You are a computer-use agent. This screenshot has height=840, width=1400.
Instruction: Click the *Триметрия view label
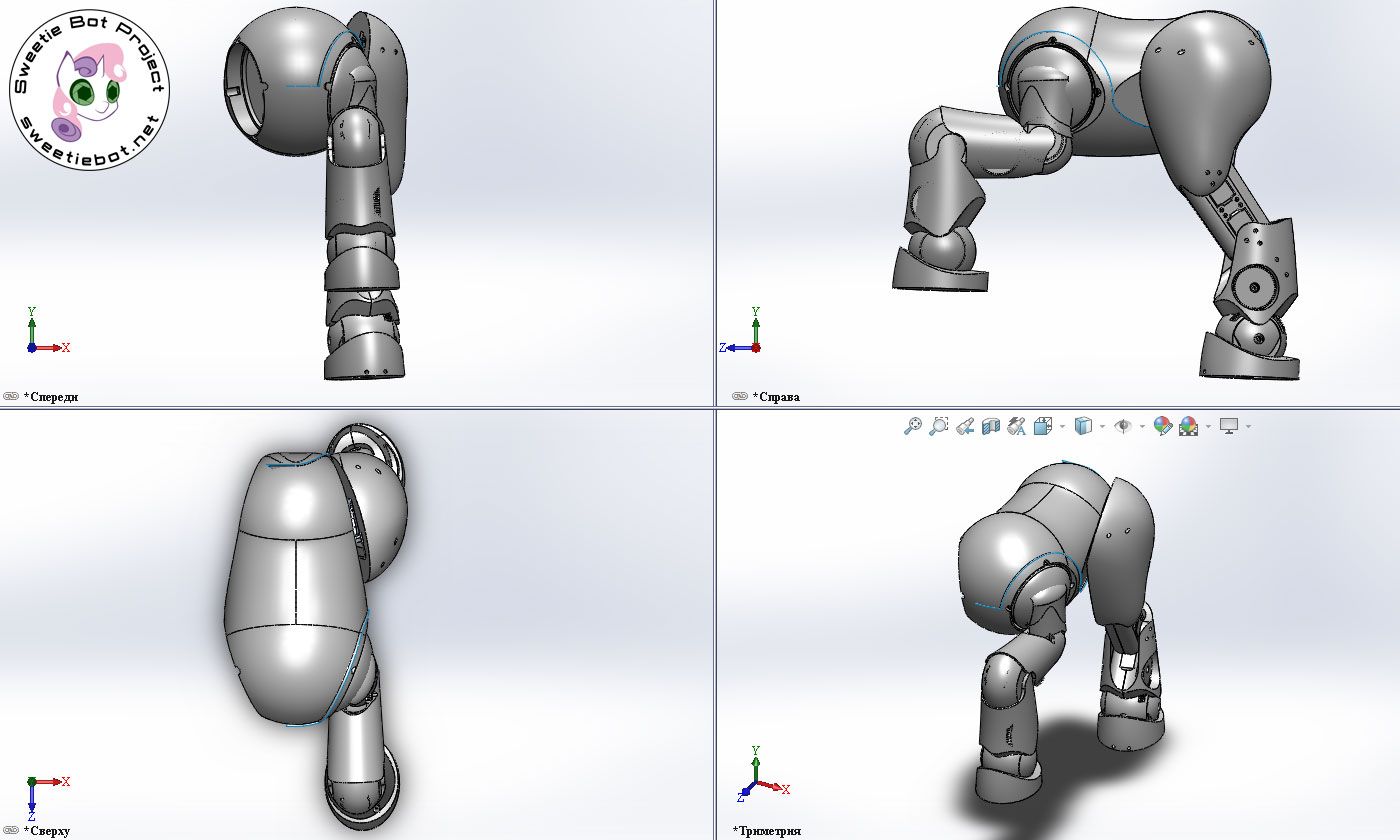767,831
